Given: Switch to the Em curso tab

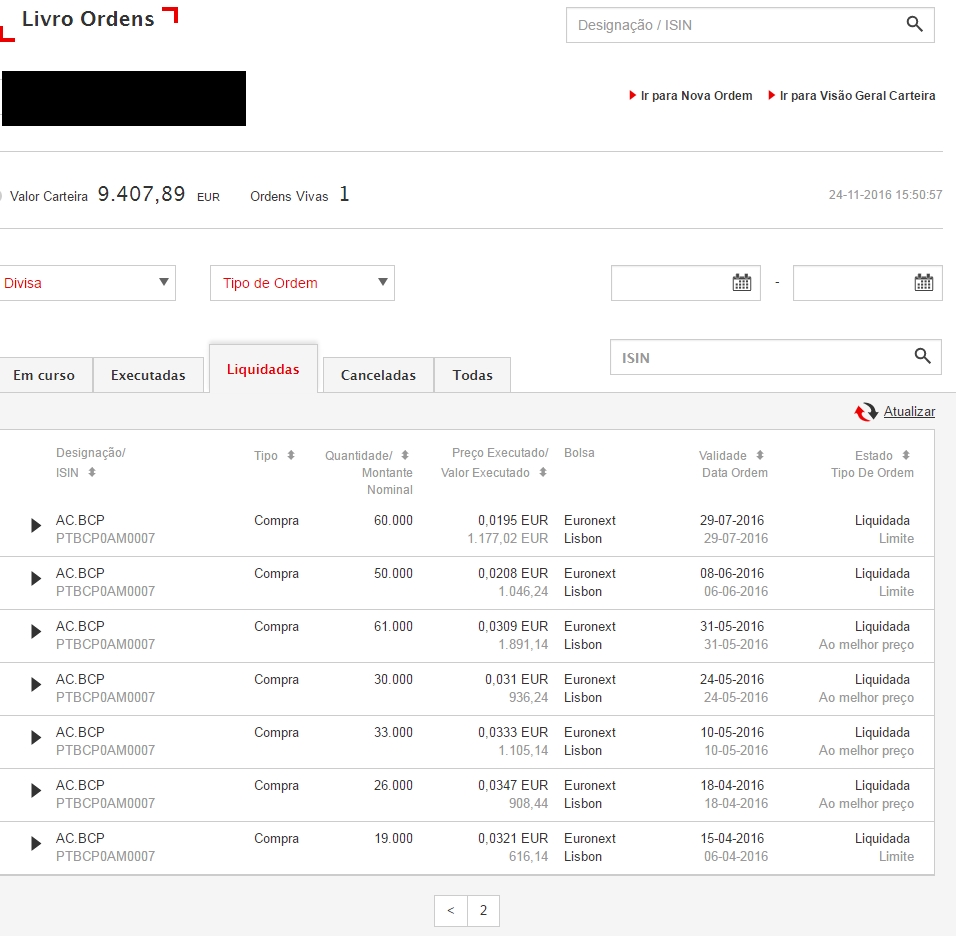Looking at the screenshot, I should (x=44, y=376).
